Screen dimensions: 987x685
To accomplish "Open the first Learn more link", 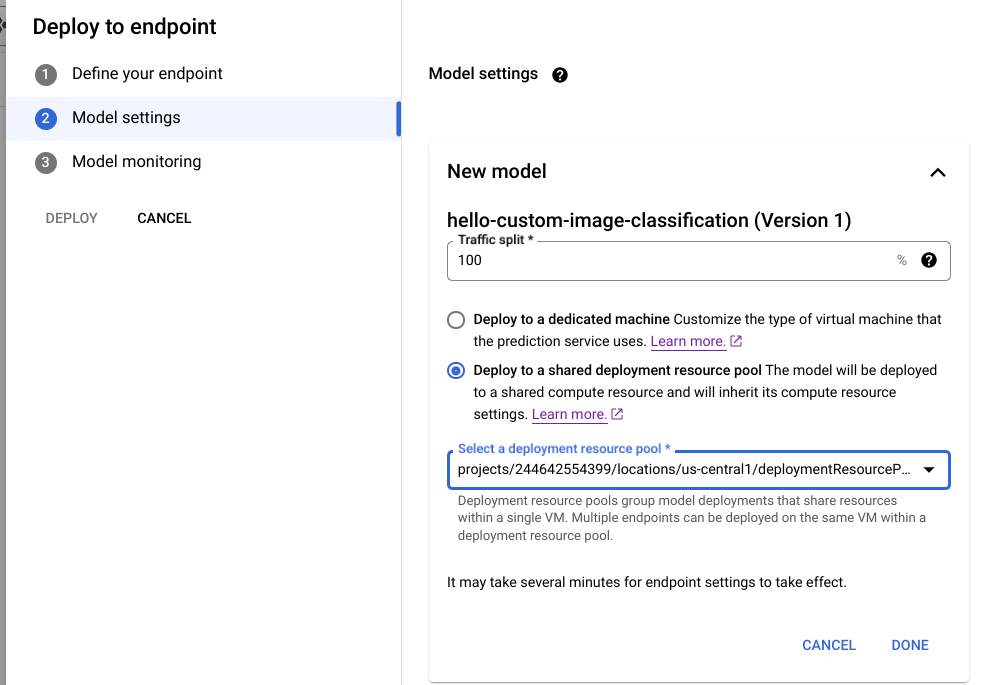I will tap(690, 341).
